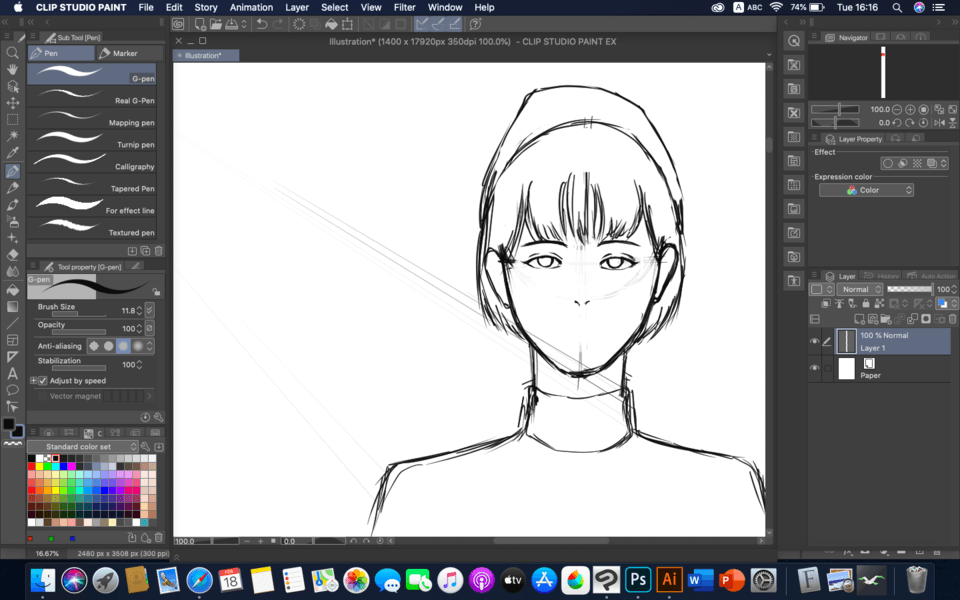Select the Zoom magnifier tool

coord(13,52)
